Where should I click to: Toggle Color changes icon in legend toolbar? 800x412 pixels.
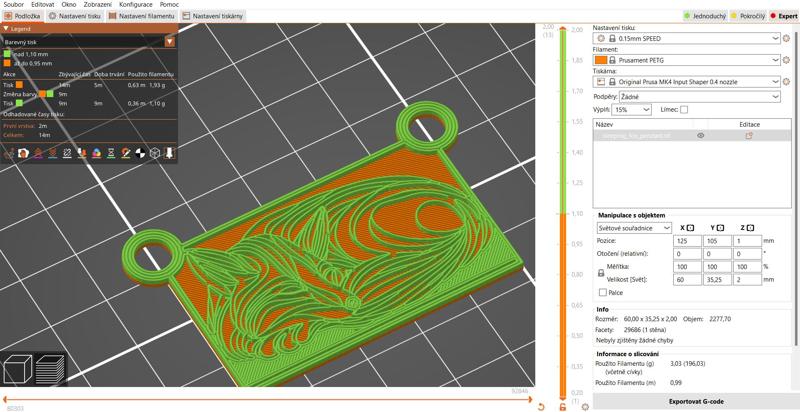[x=96, y=153]
